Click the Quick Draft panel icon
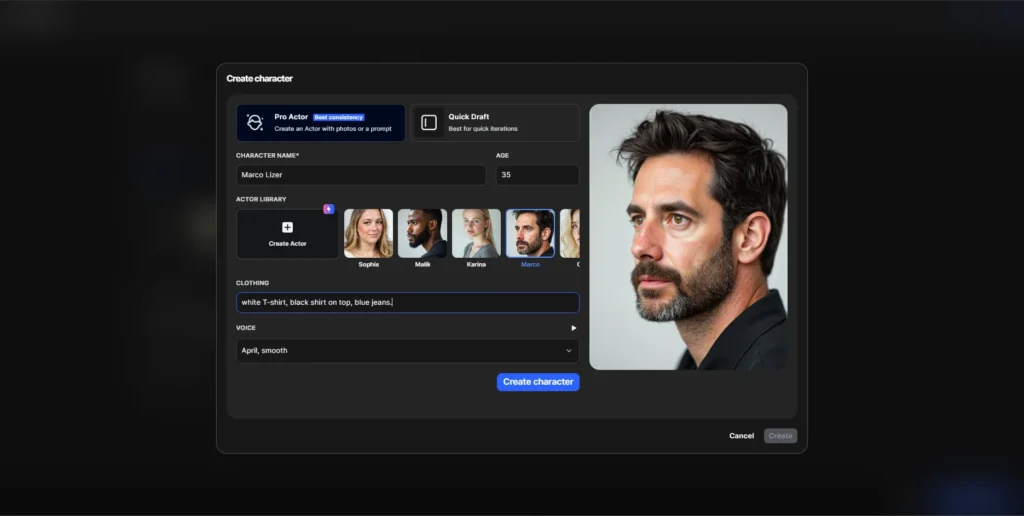Image resolution: width=1024 pixels, height=516 pixels. (429, 123)
